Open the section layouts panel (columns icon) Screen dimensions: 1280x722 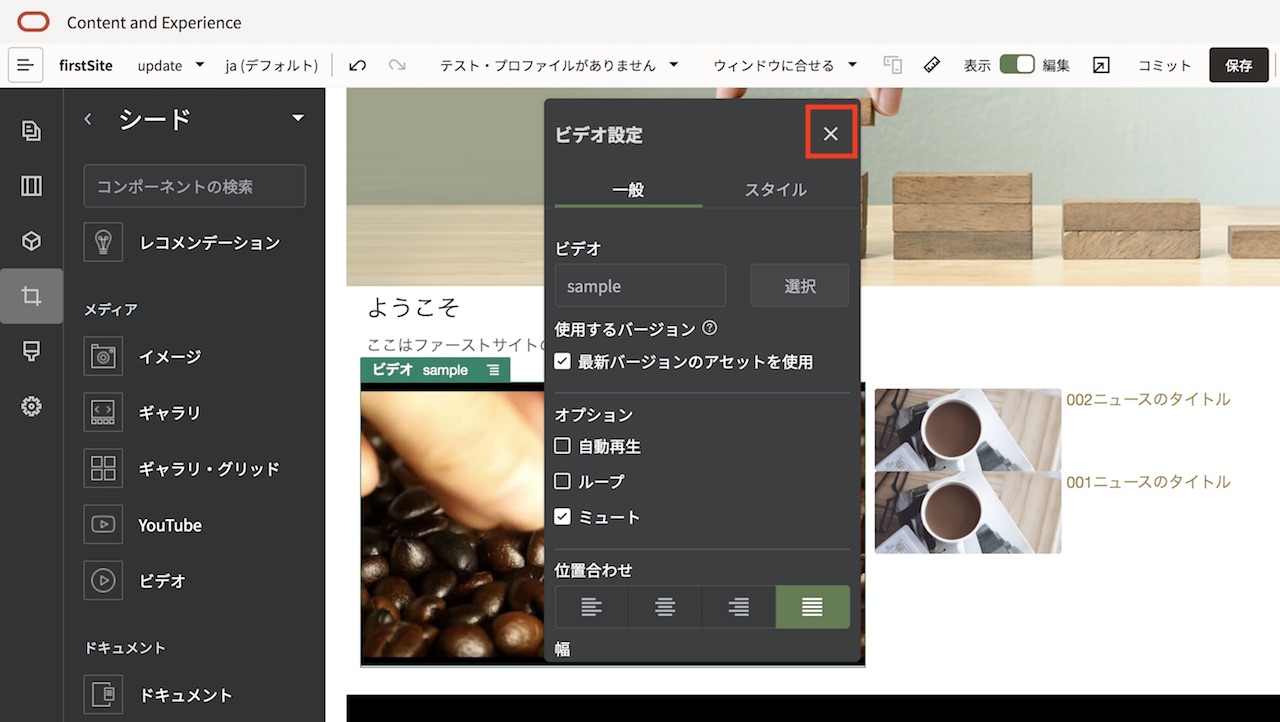click(x=31, y=185)
